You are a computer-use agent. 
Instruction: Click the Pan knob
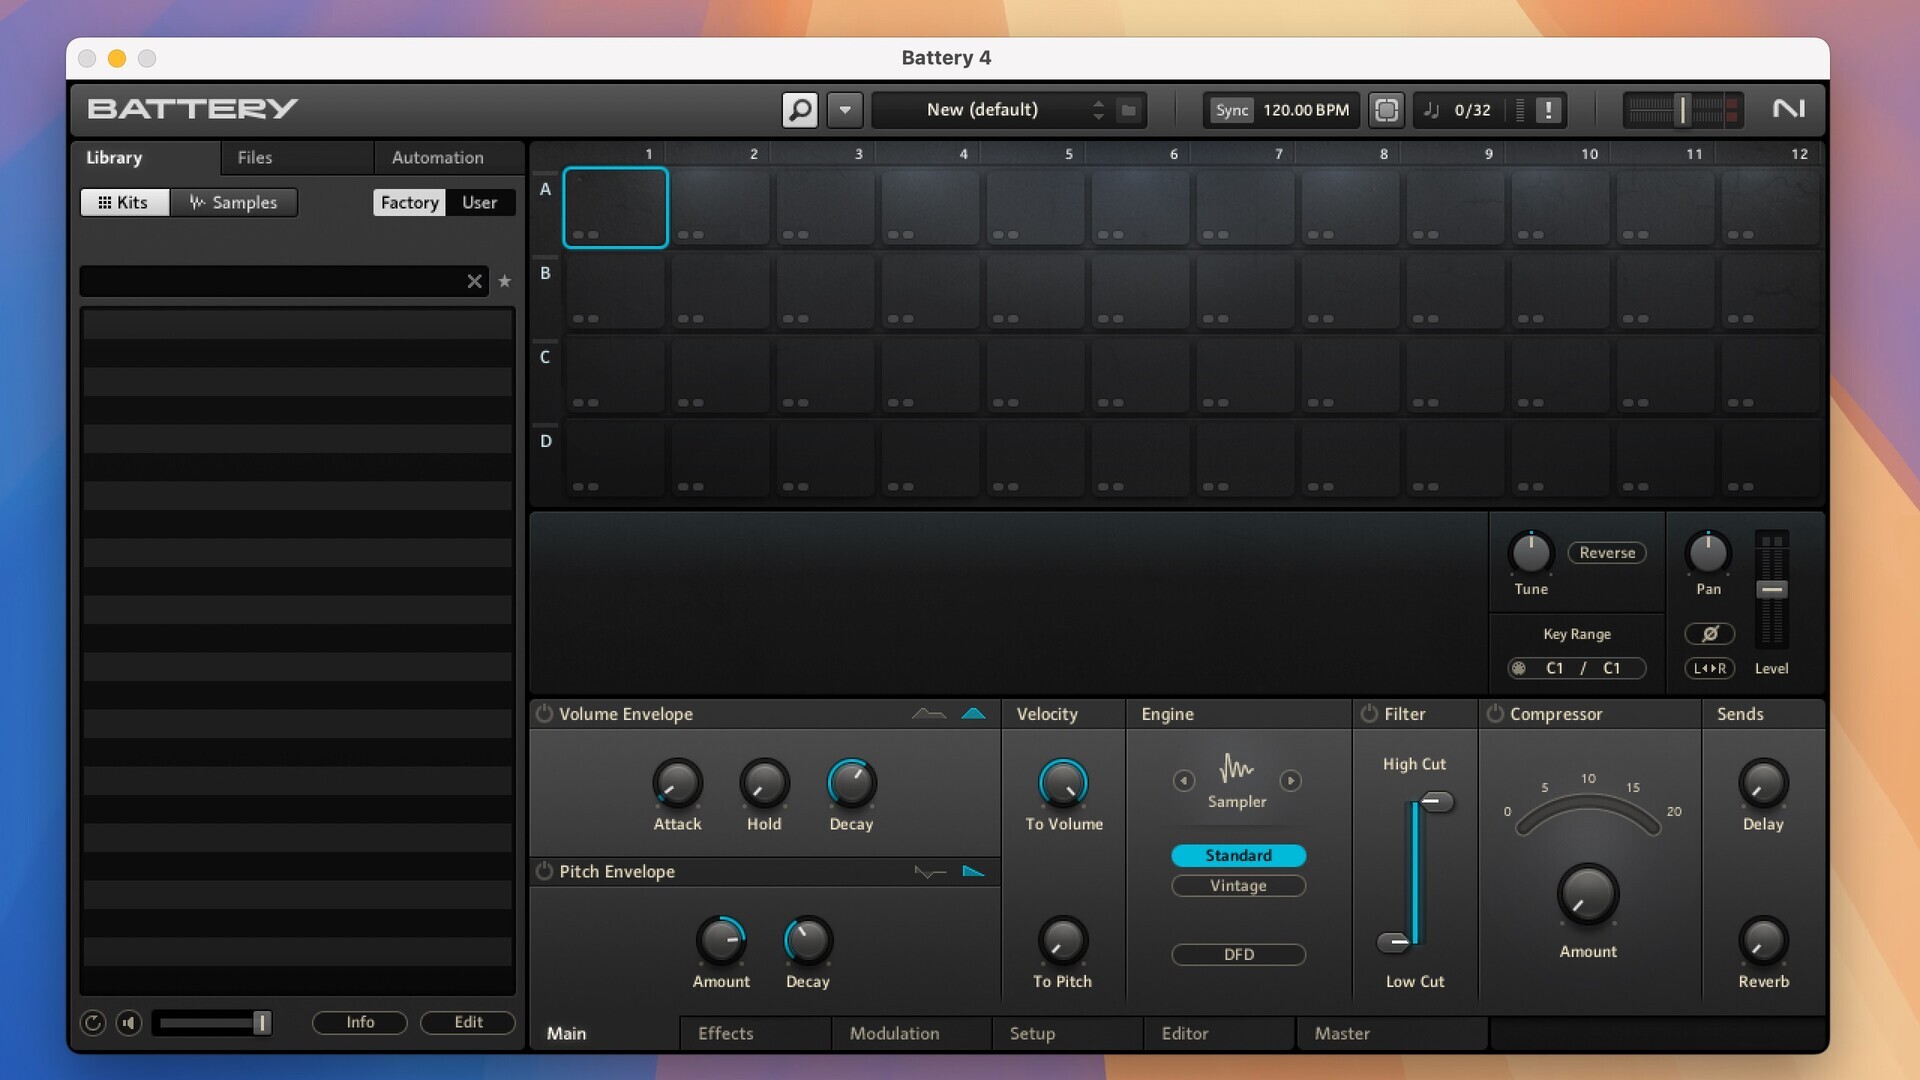tap(1708, 553)
